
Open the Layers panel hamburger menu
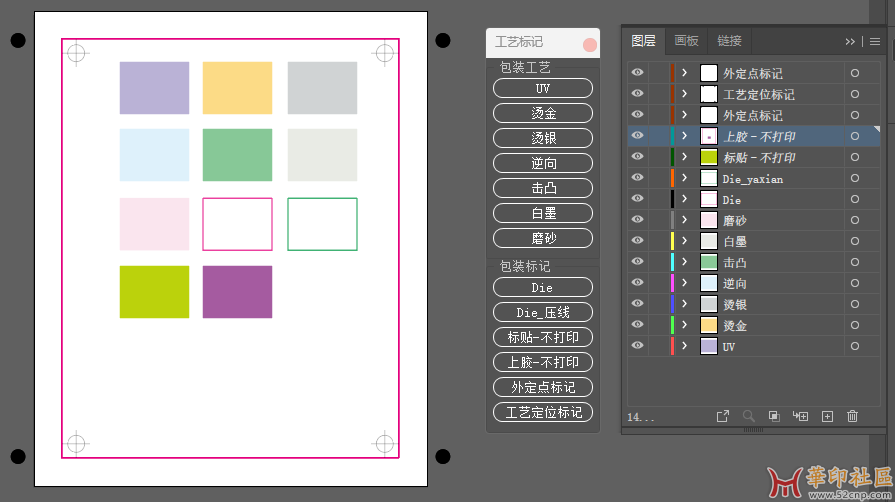pos(874,42)
